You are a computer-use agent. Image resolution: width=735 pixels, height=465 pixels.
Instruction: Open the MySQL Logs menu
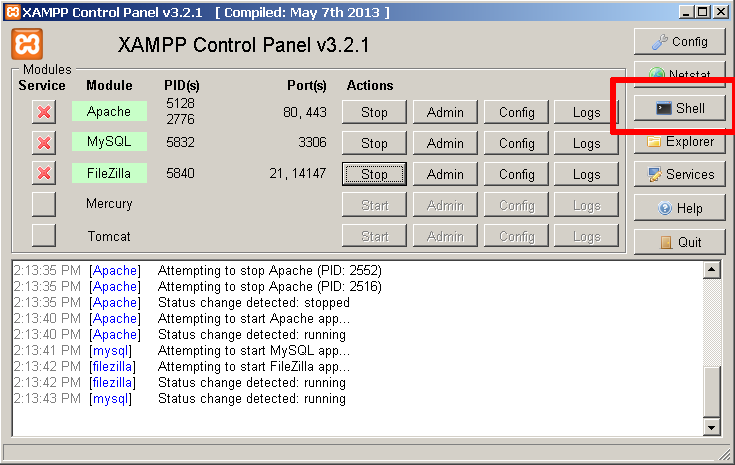point(586,143)
